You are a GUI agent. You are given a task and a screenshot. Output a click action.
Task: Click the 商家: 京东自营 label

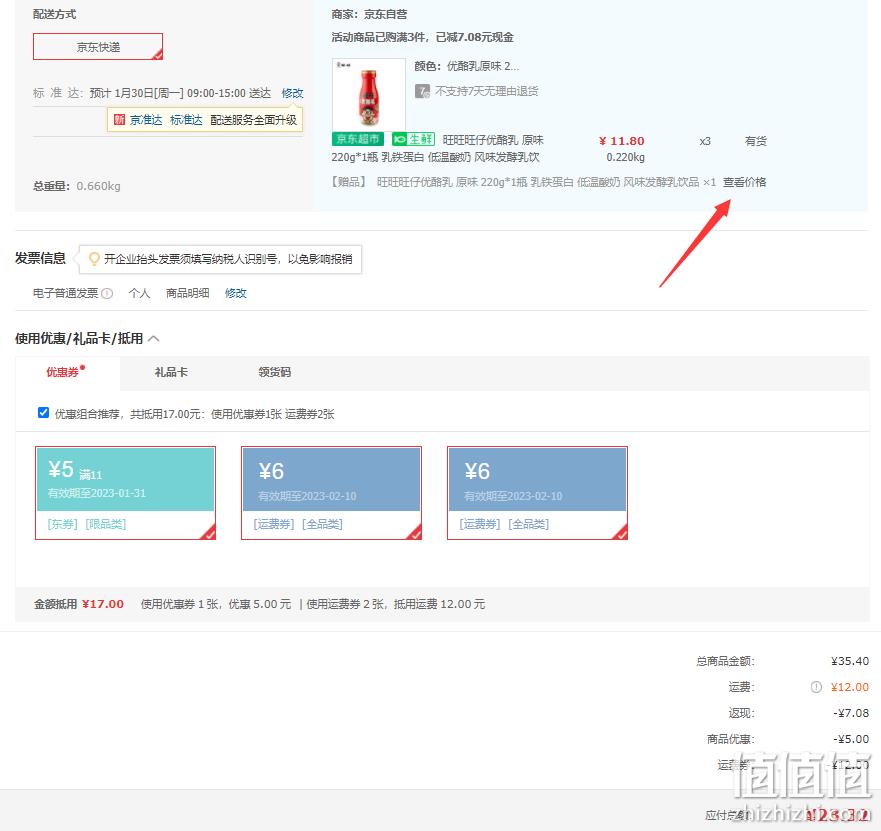click(369, 14)
